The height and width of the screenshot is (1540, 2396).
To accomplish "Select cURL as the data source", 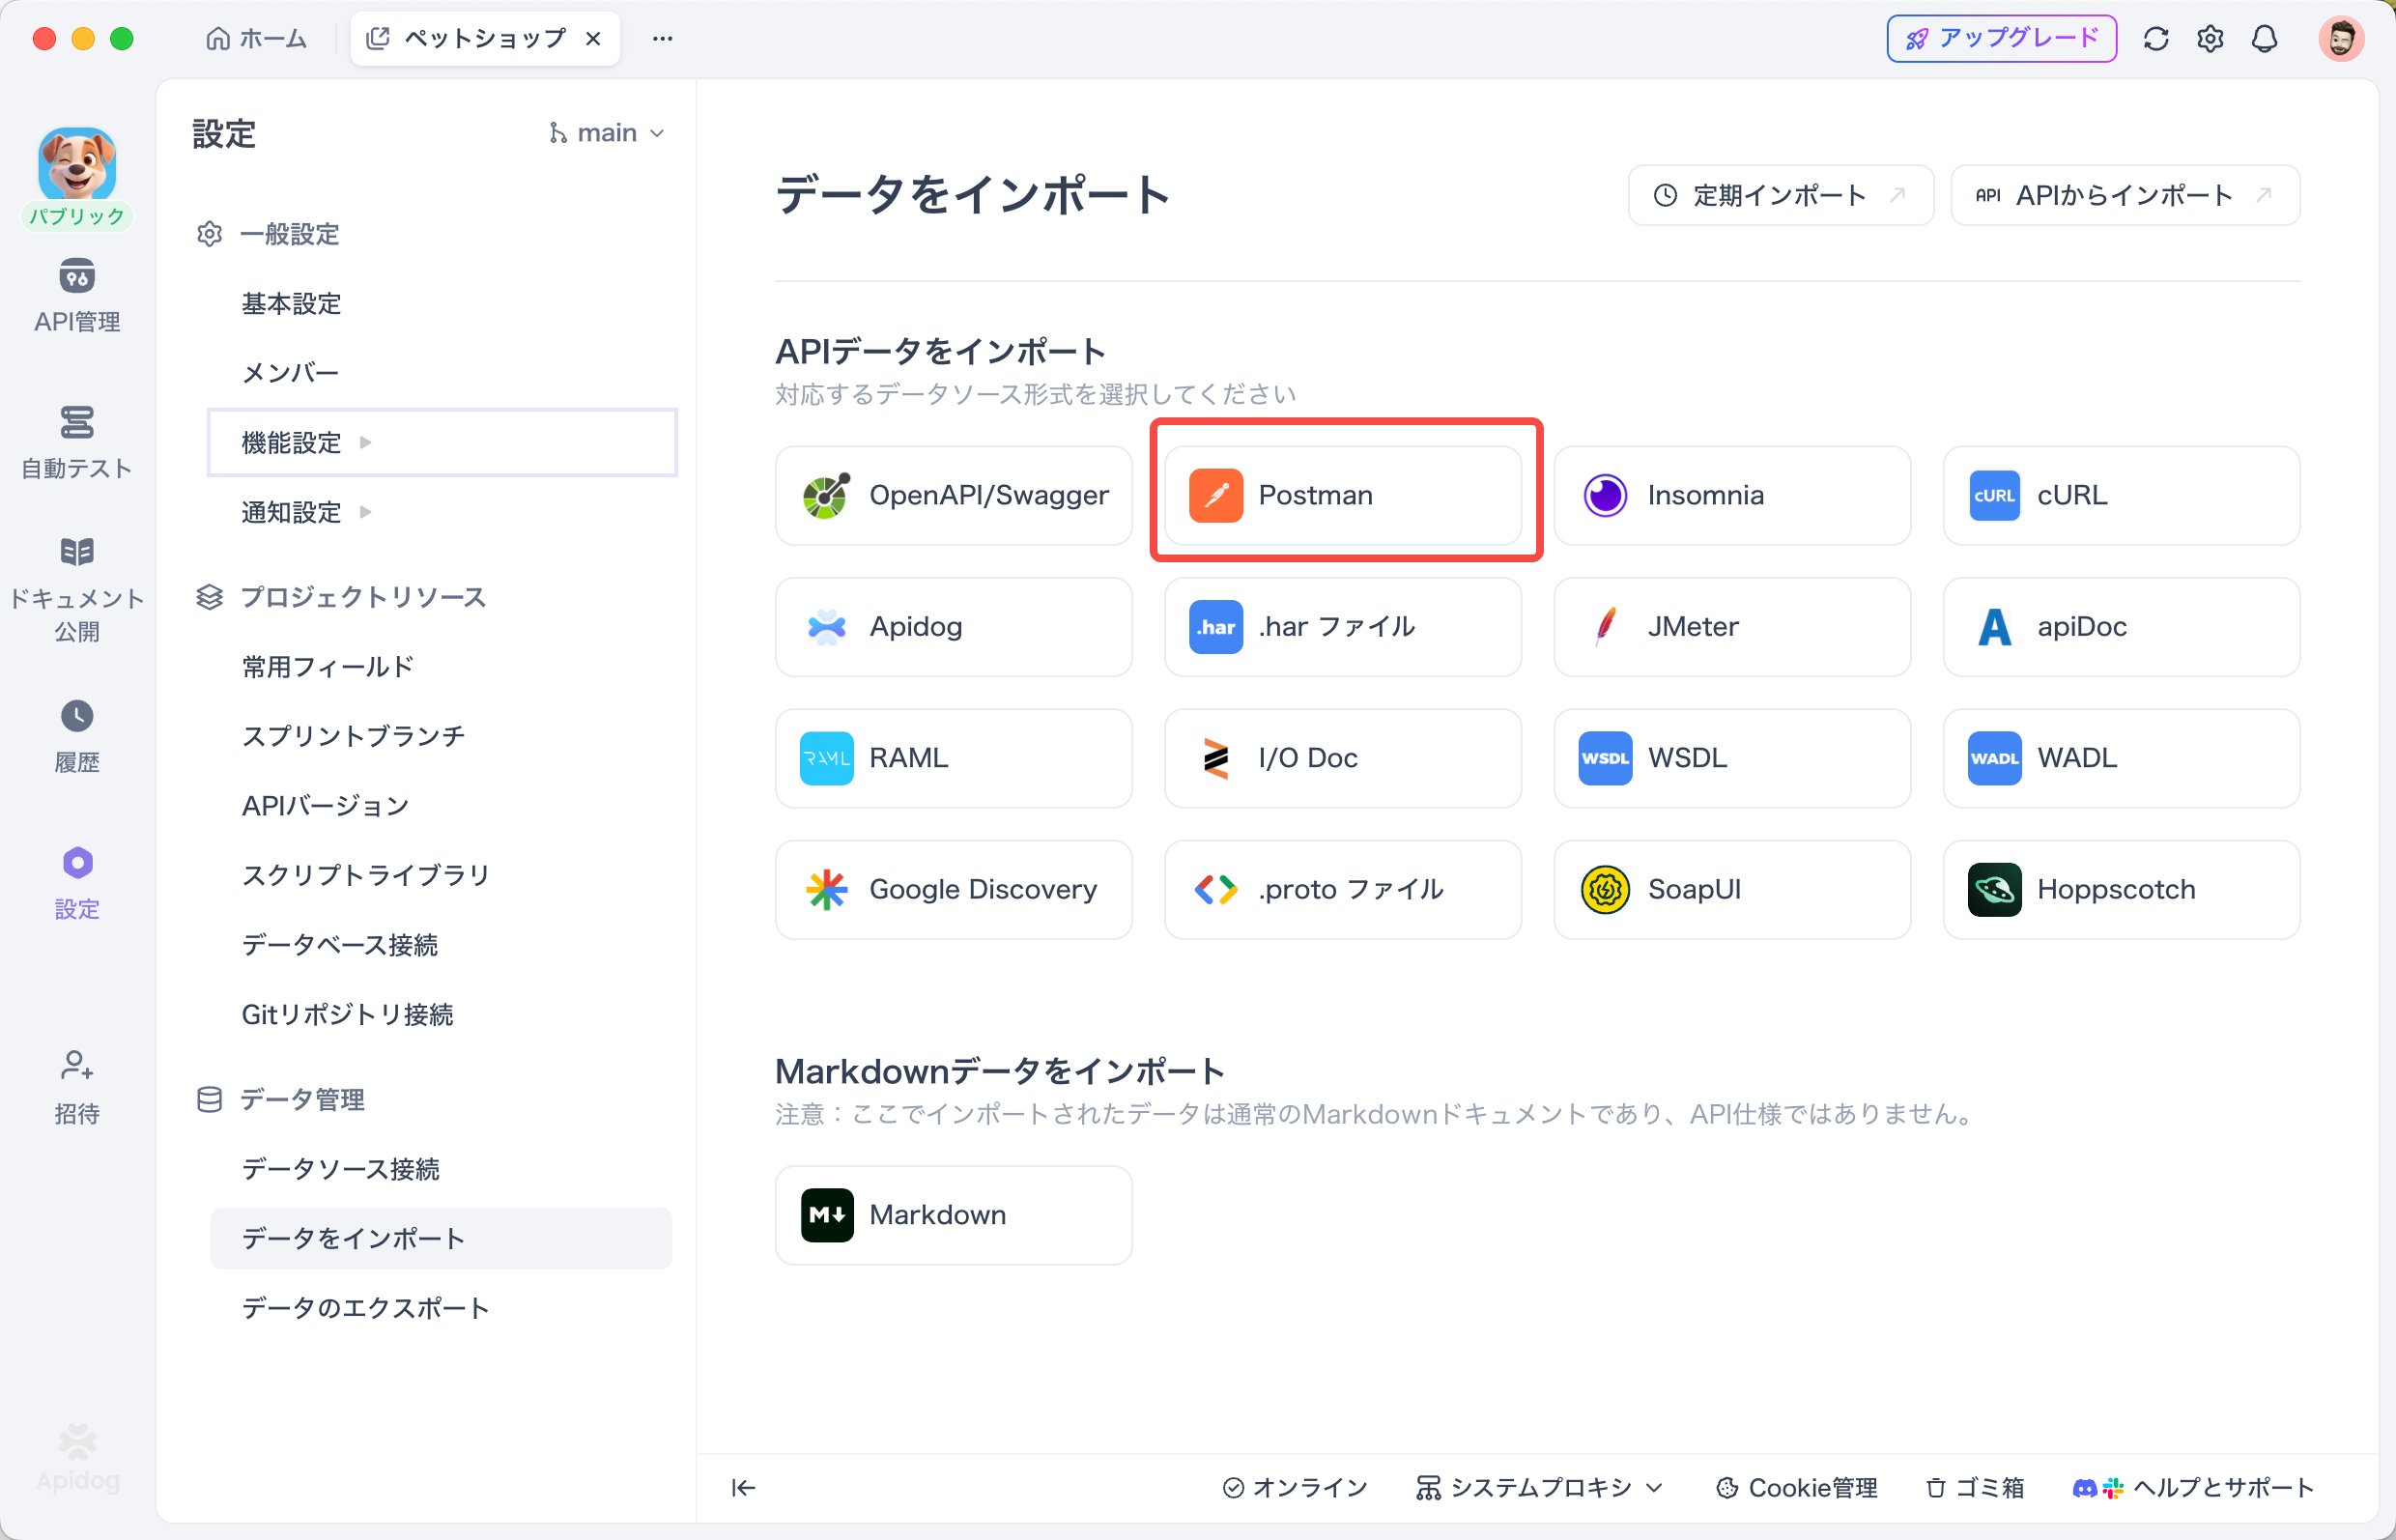I will [2121, 495].
